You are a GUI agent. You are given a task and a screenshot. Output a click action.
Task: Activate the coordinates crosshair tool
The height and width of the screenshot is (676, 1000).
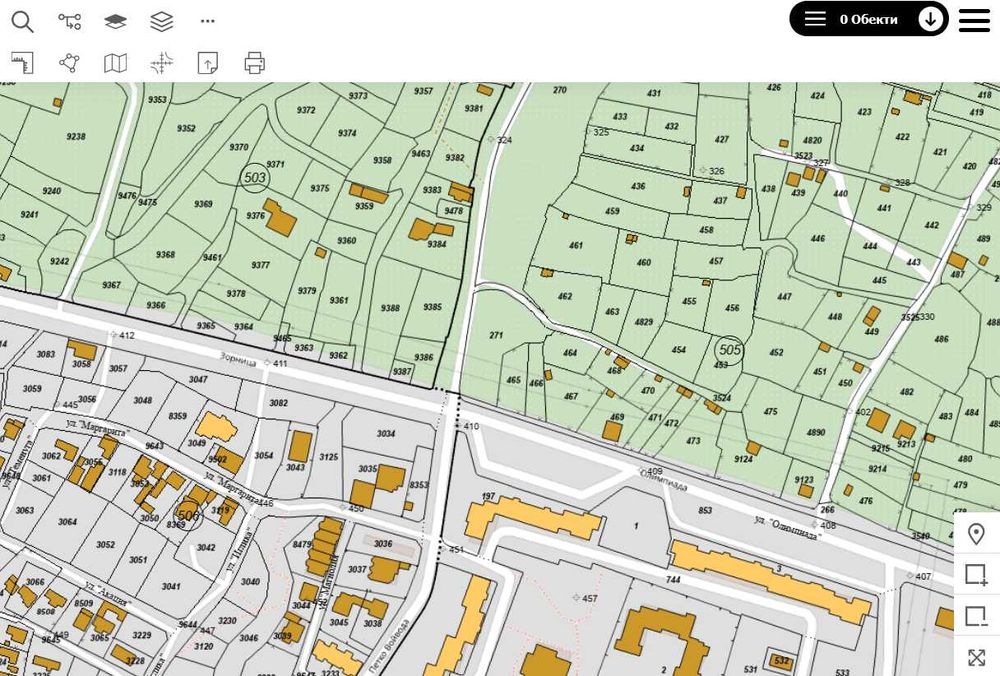point(162,63)
